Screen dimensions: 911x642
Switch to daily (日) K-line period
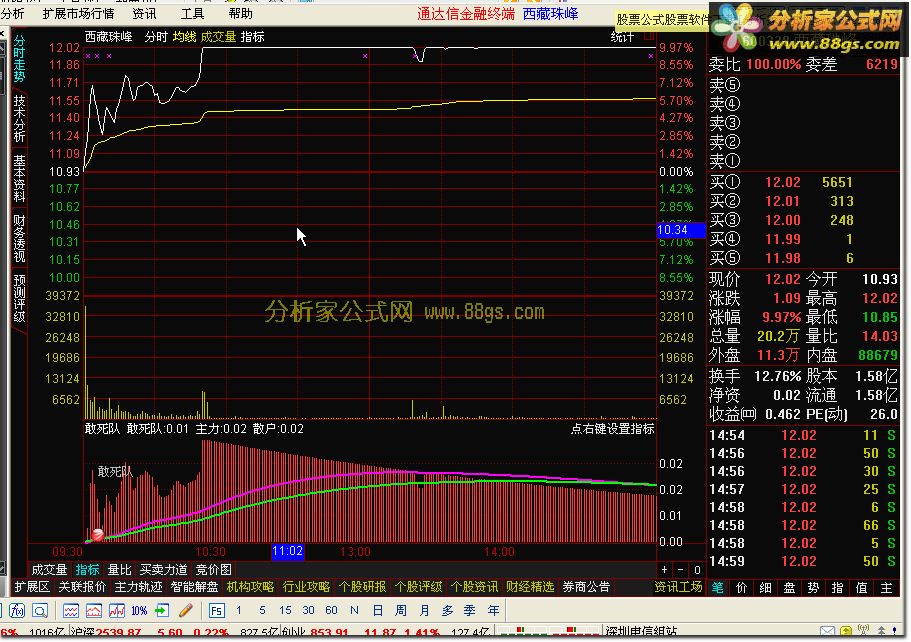[x=378, y=610]
